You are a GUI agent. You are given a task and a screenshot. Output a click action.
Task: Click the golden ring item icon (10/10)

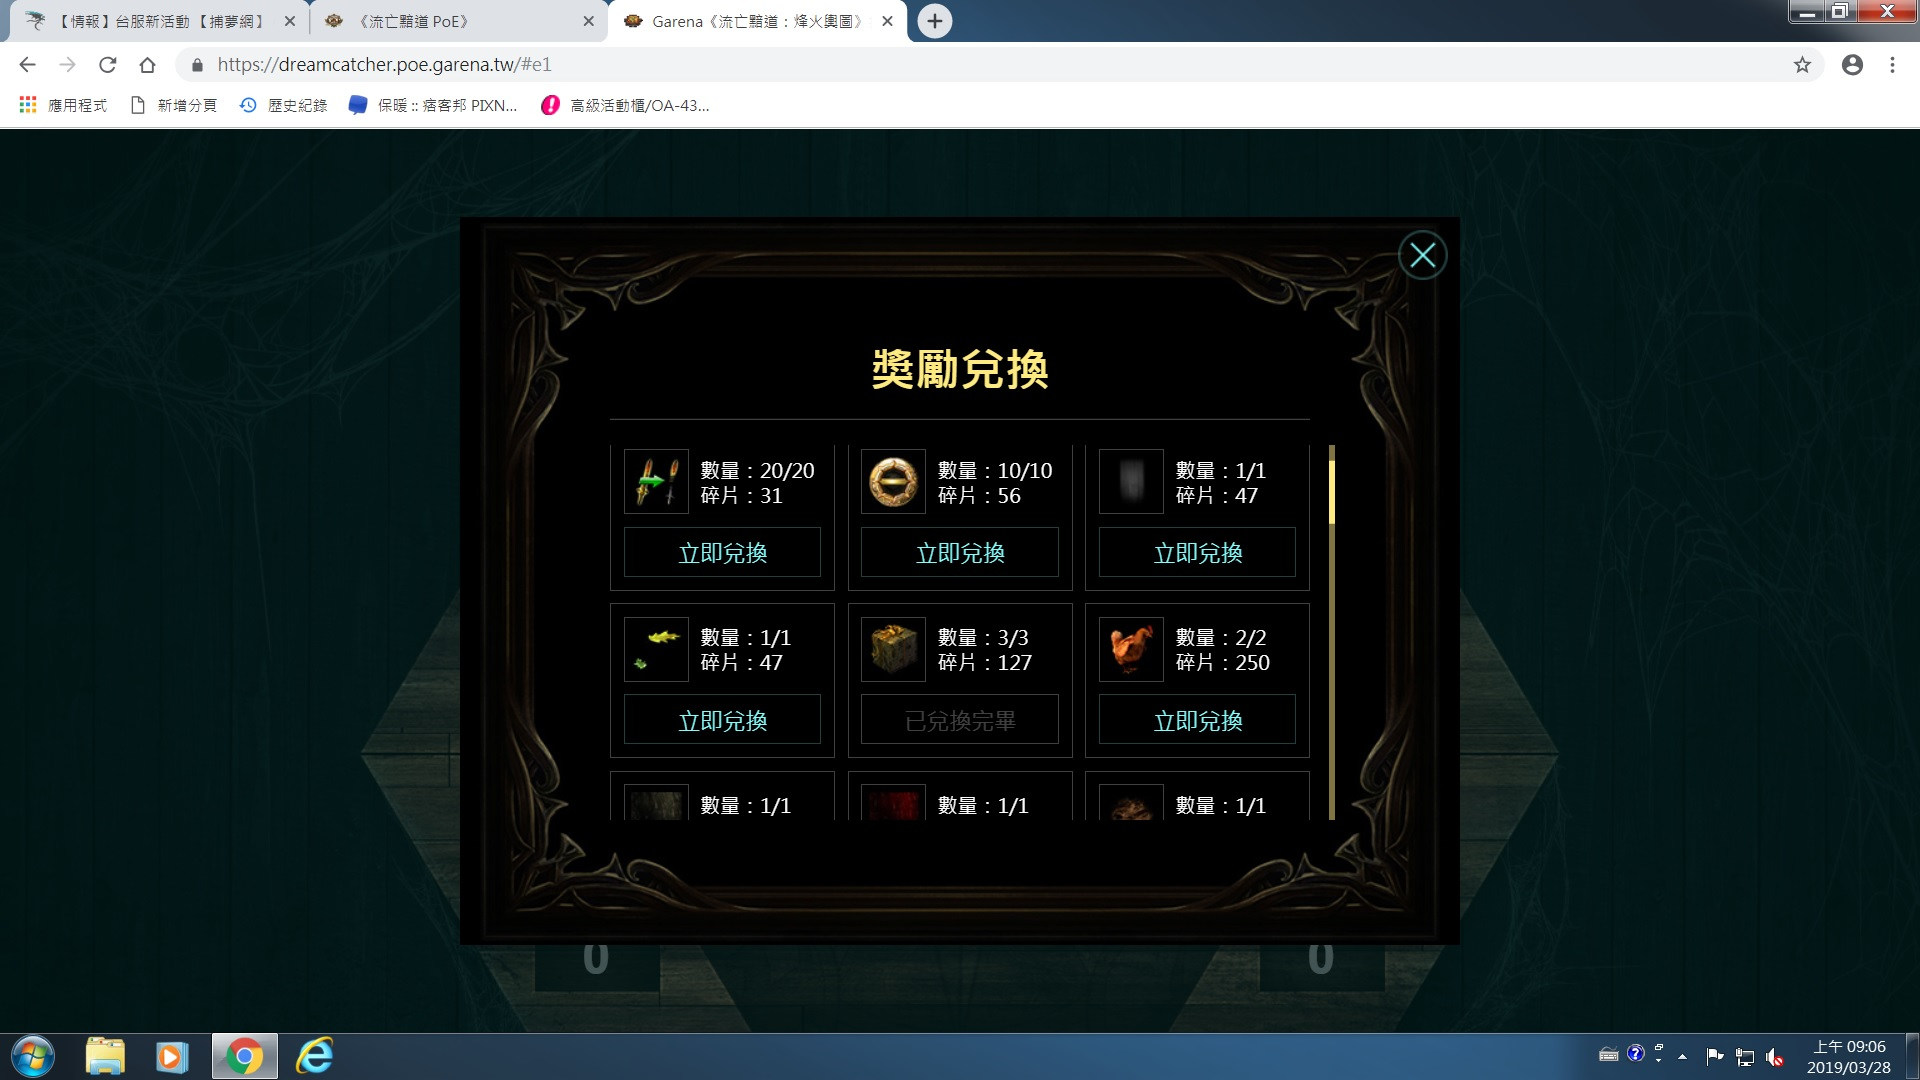point(893,481)
